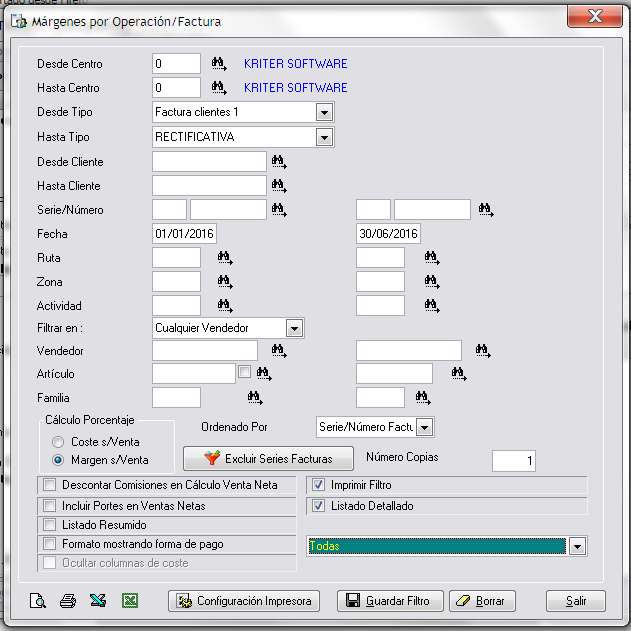This screenshot has width=631, height=631.
Task: Click the starting Familia input field
Action: click(x=176, y=398)
